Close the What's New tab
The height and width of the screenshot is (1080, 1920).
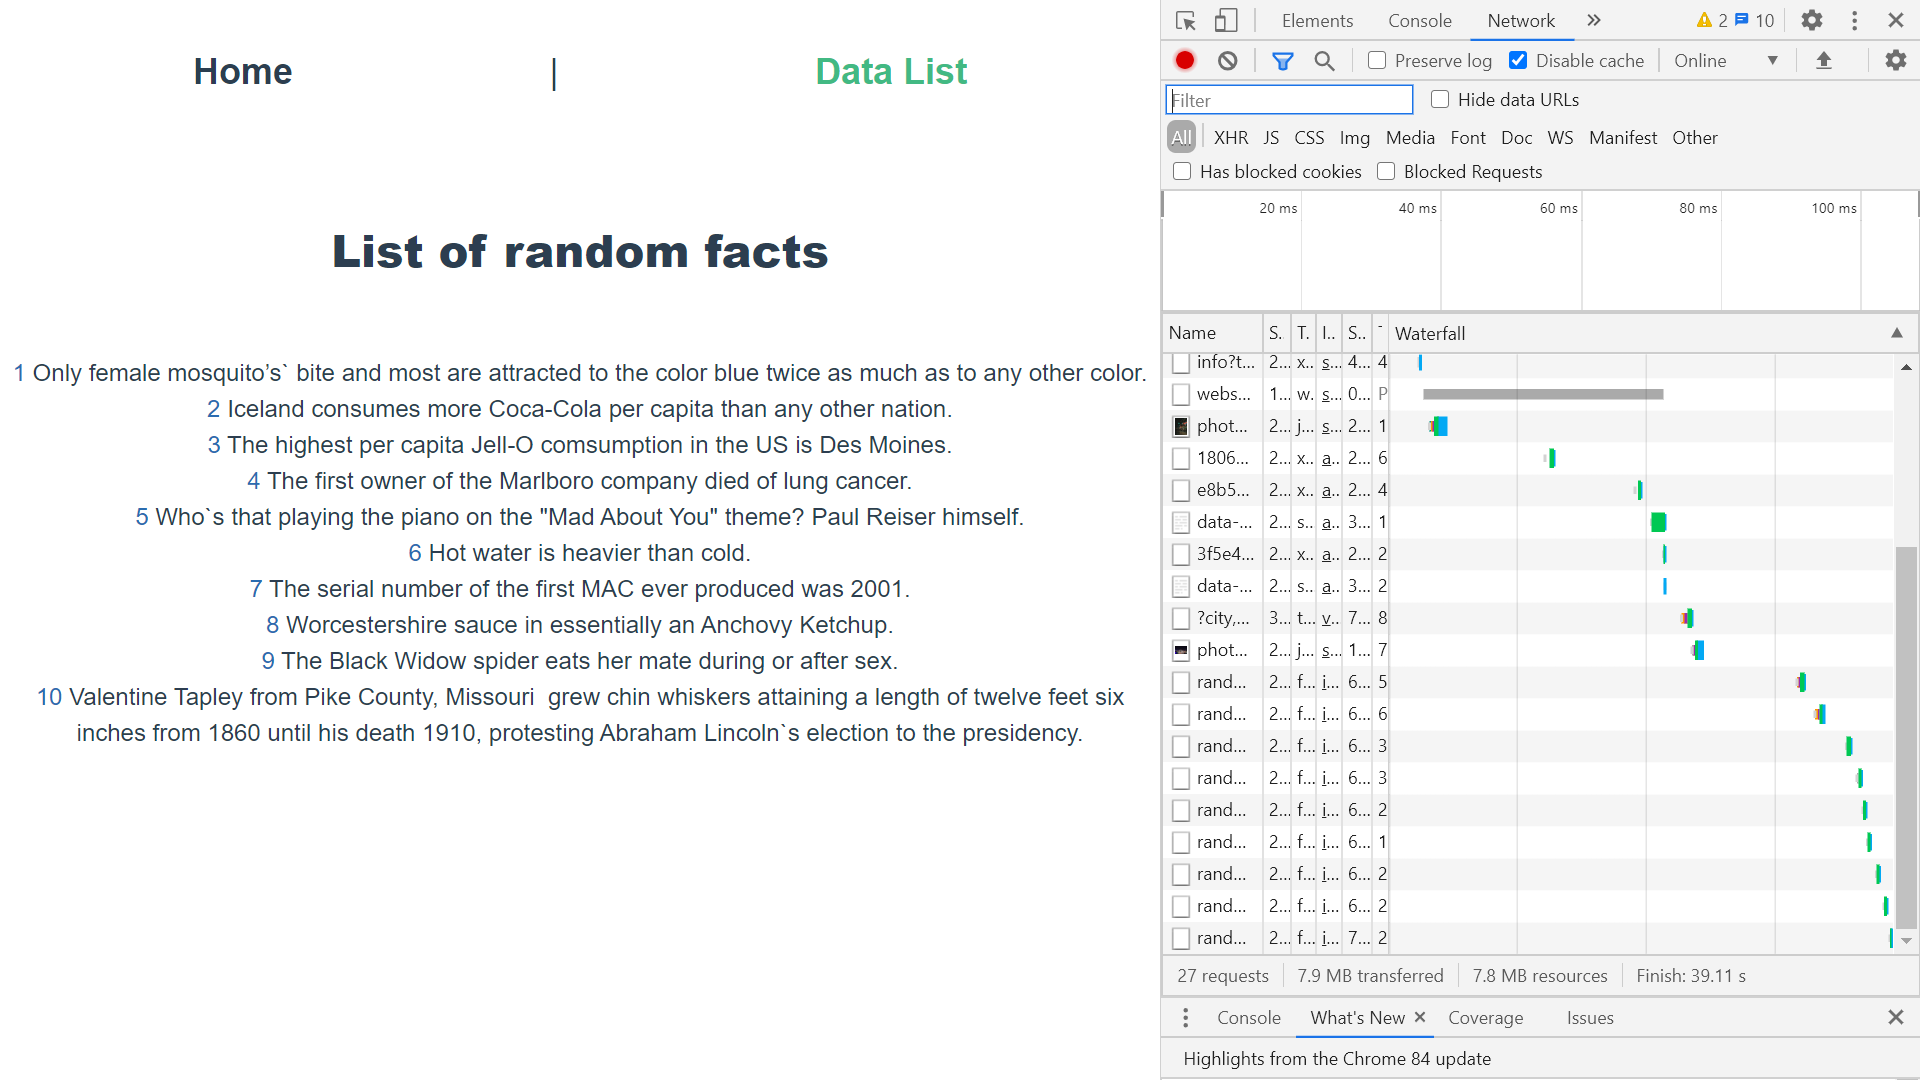1420,1017
